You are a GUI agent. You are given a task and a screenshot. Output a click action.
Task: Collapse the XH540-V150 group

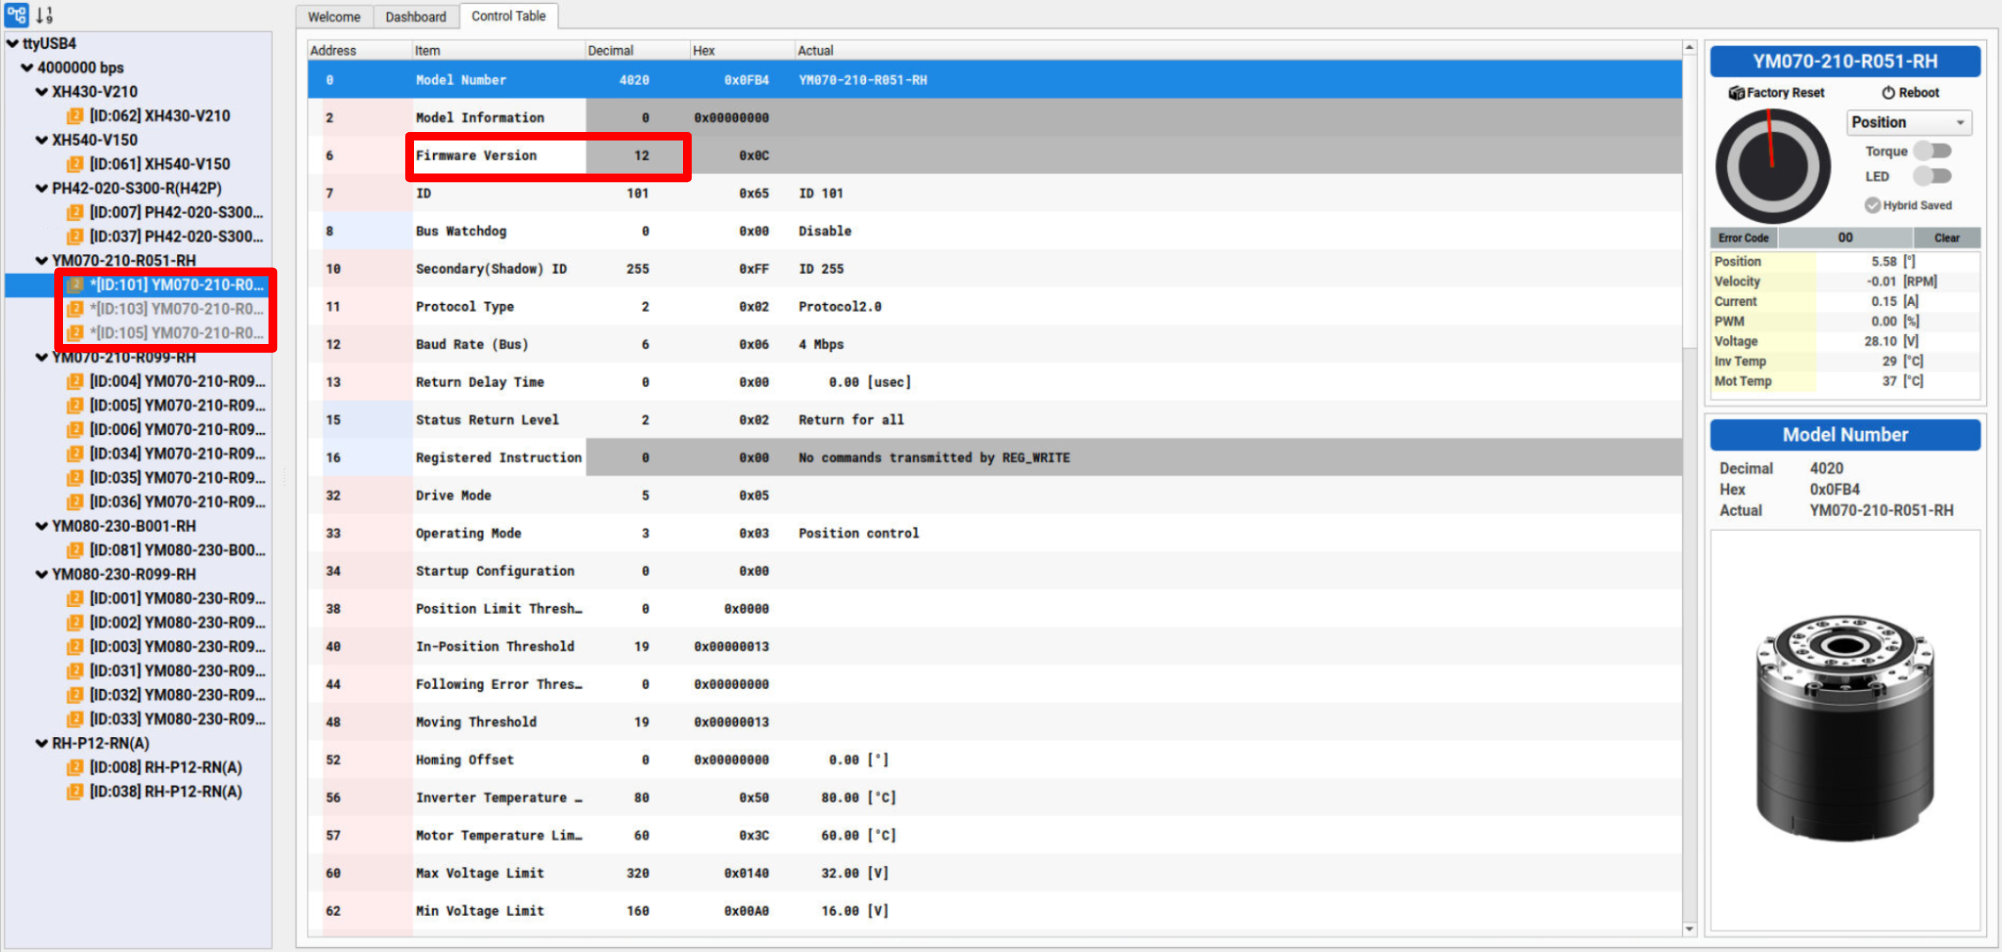(x=42, y=140)
